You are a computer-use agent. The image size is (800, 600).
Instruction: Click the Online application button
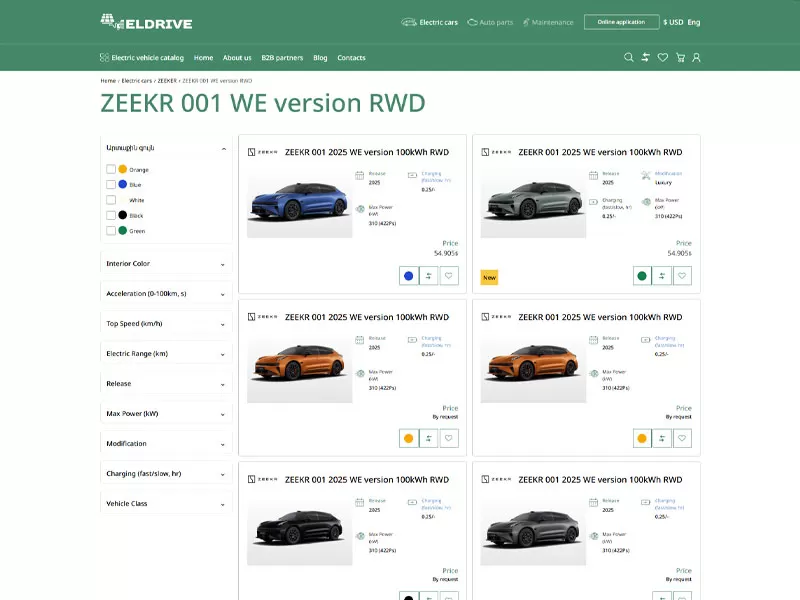(621, 22)
